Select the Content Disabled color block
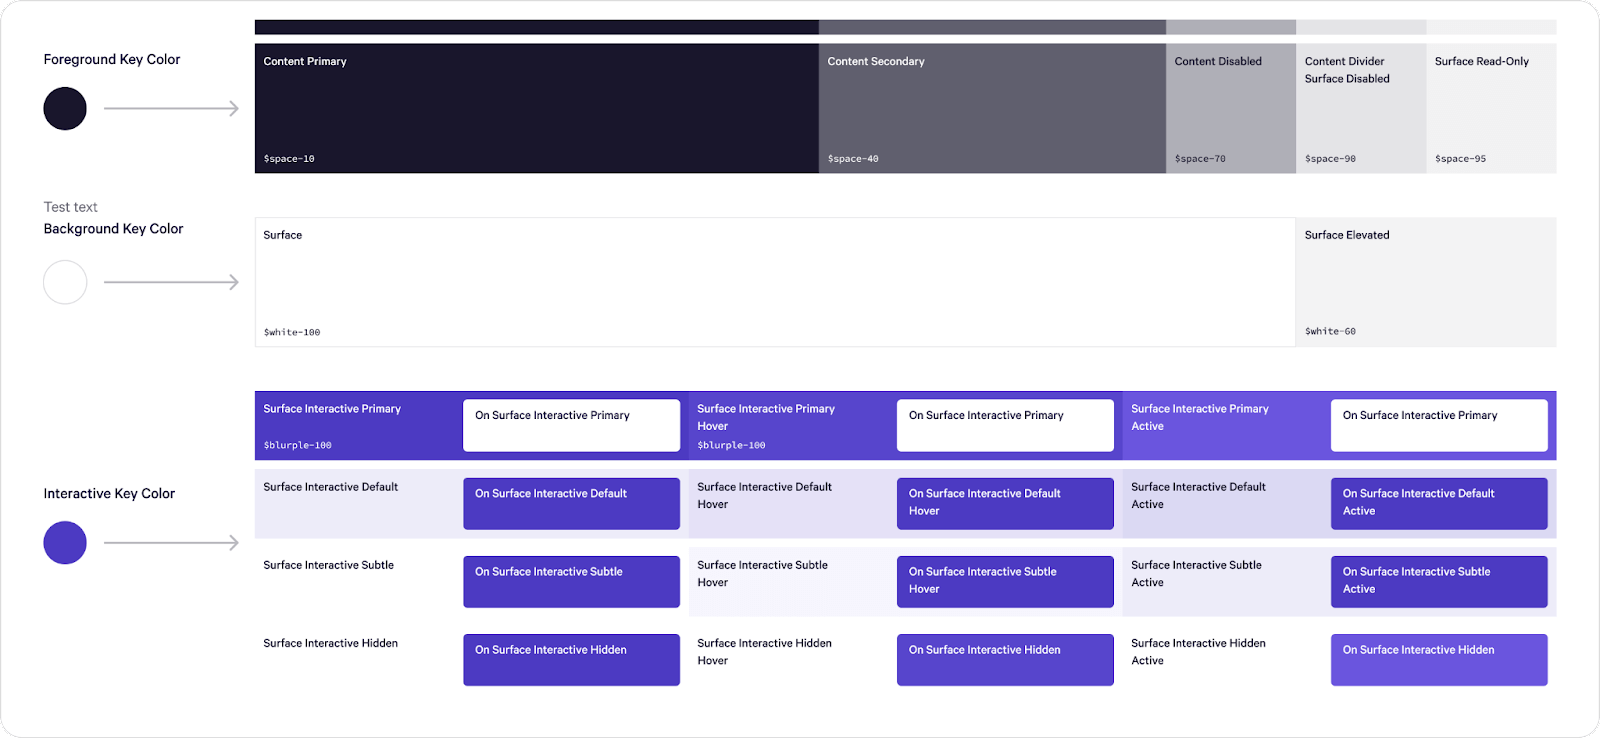Viewport: 1600px width, 738px height. click(1231, 108)
